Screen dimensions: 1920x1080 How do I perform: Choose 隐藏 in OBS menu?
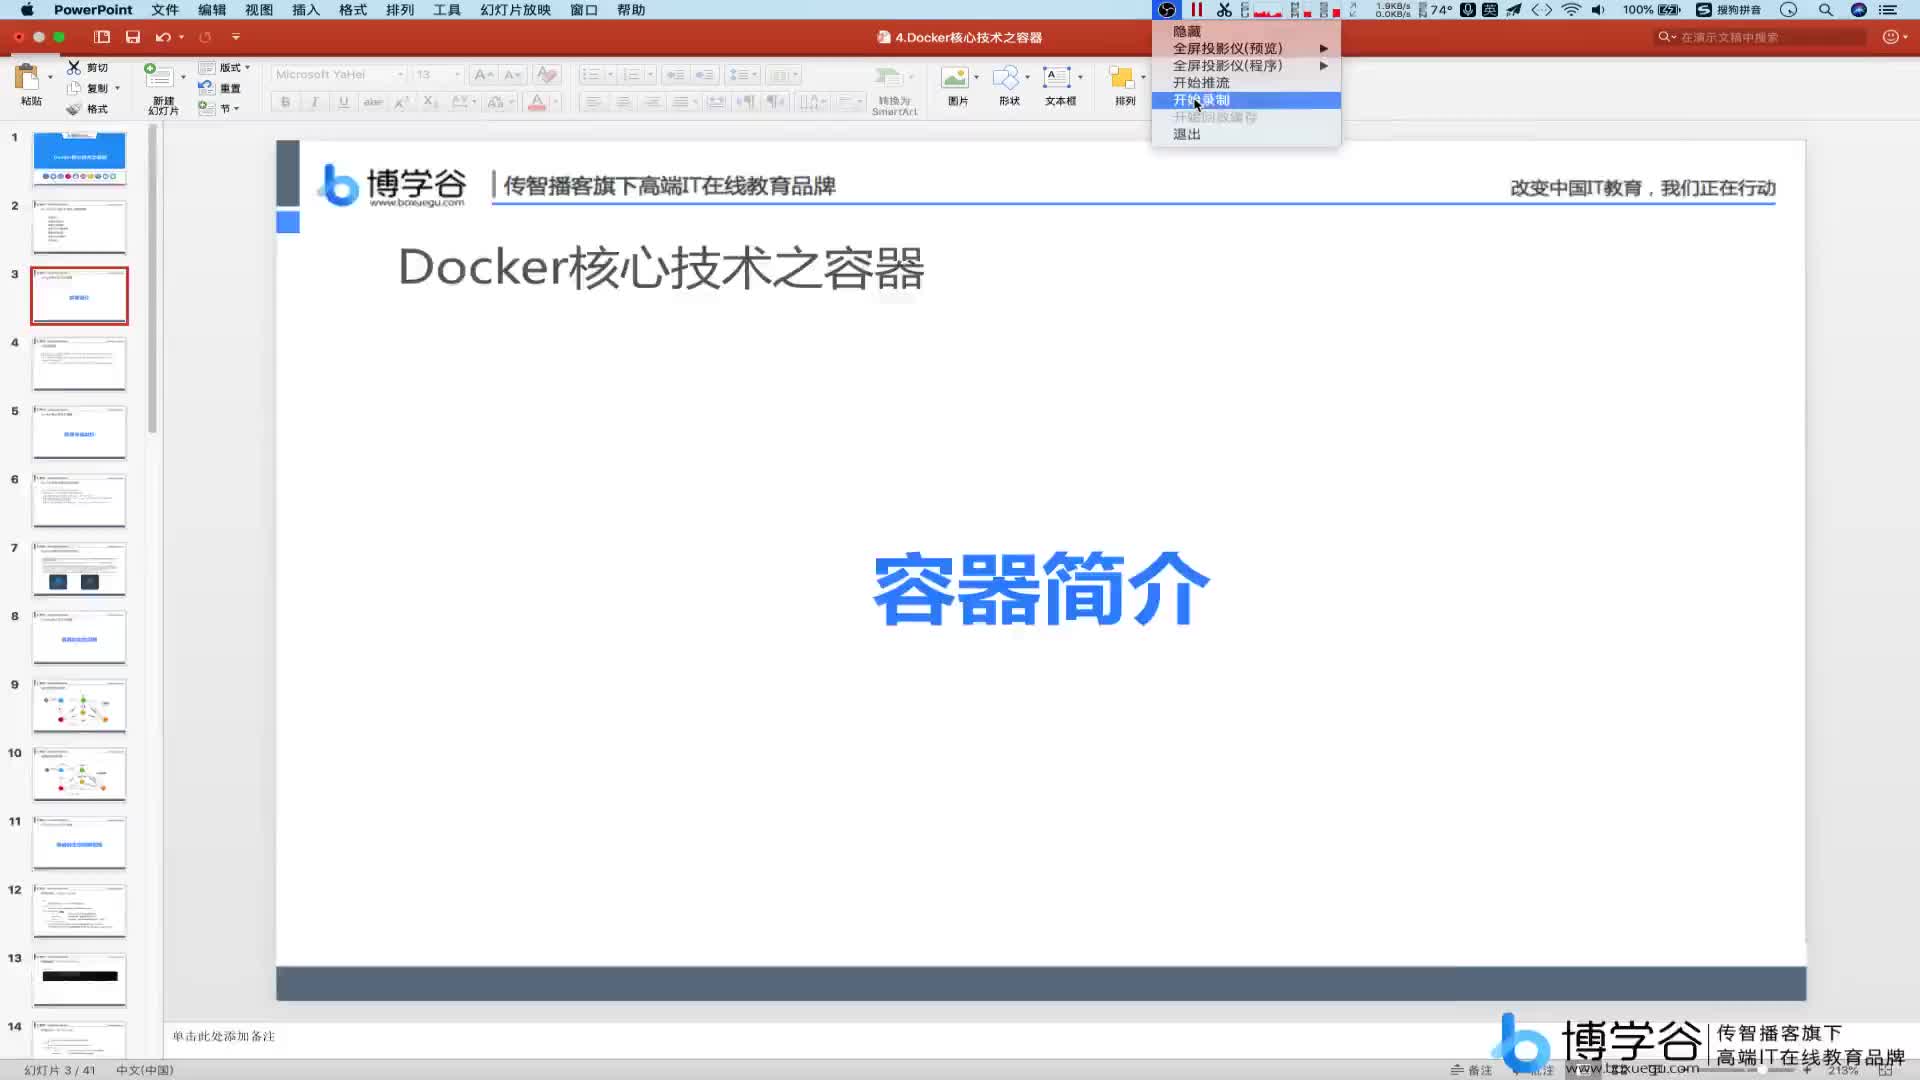(x=1246, y=31)
